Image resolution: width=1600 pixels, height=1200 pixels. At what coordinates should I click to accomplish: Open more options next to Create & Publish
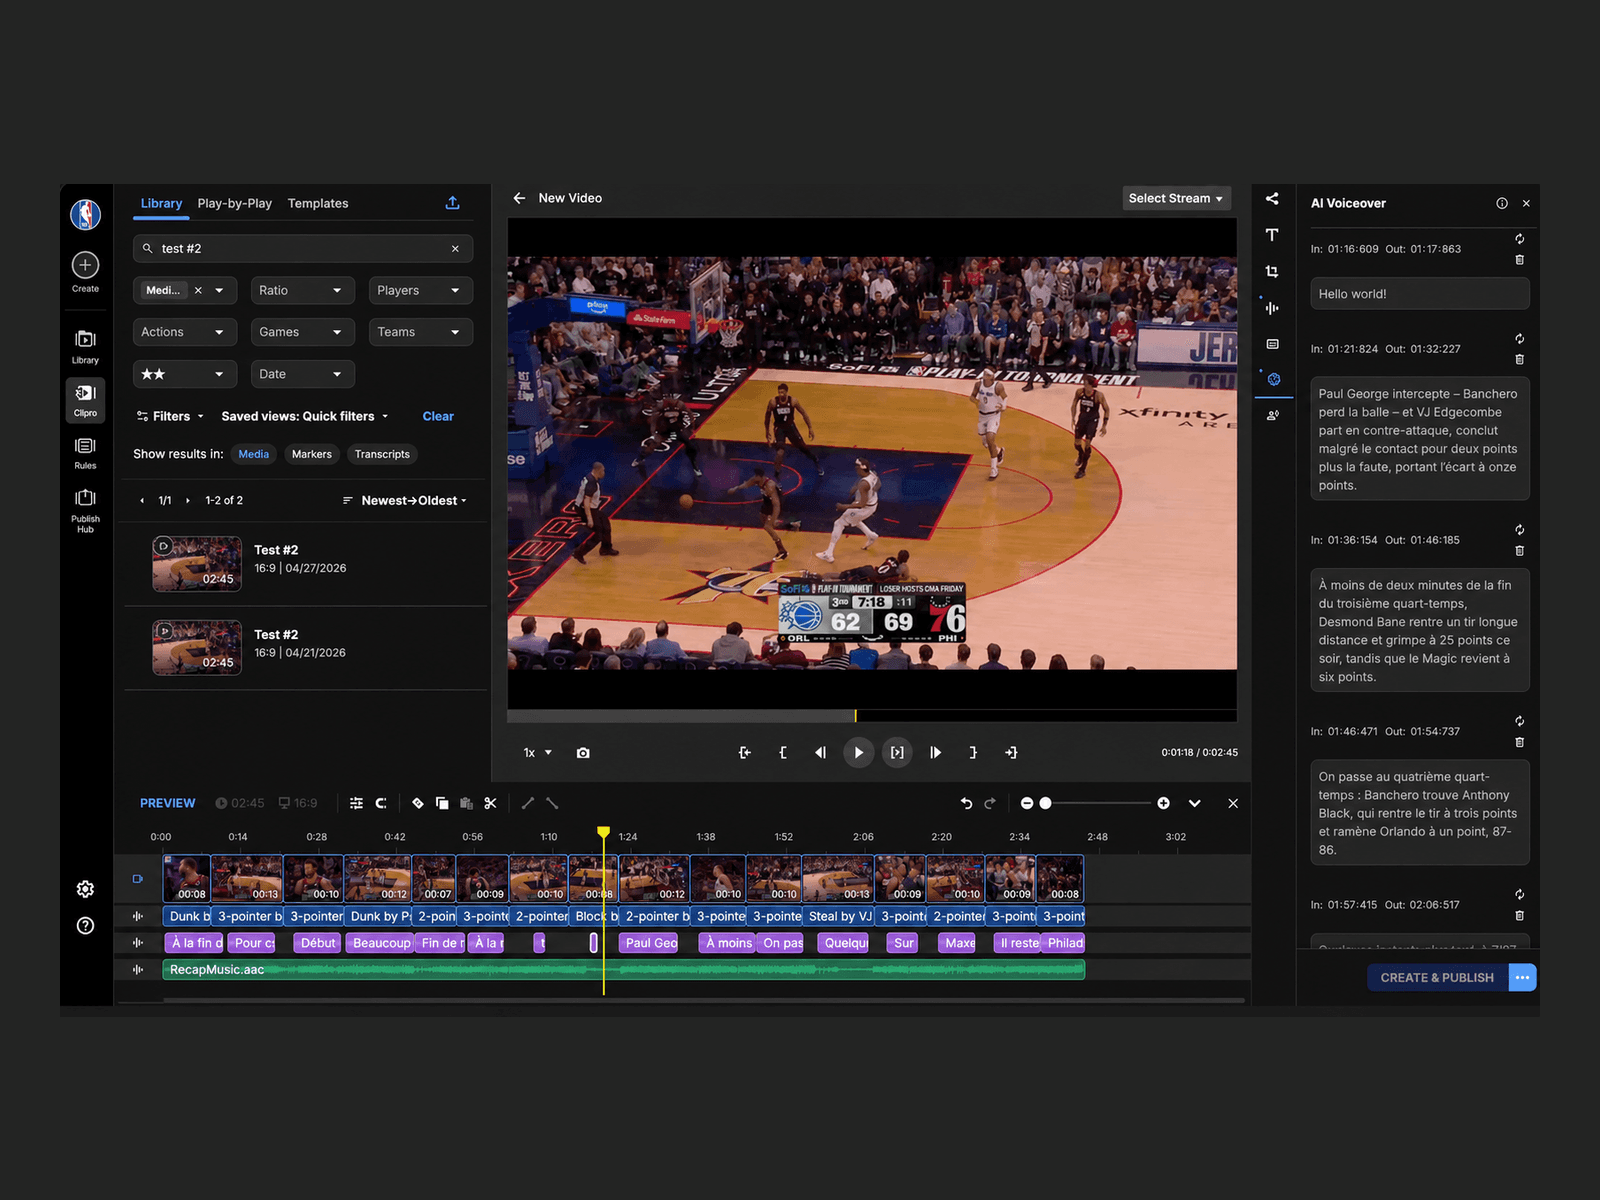click(1522, 978)
